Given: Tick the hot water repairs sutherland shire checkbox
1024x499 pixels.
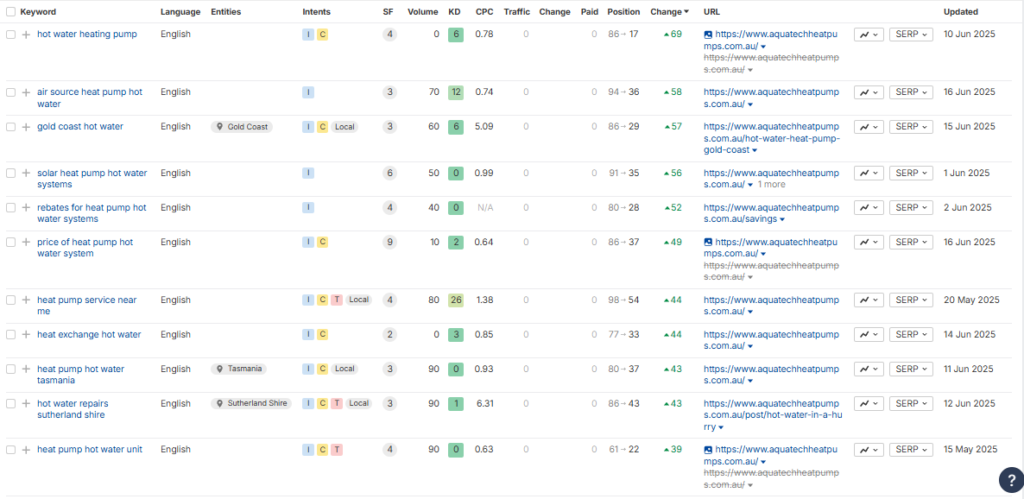Looking at the screenshot, I should tap(10, 404).
